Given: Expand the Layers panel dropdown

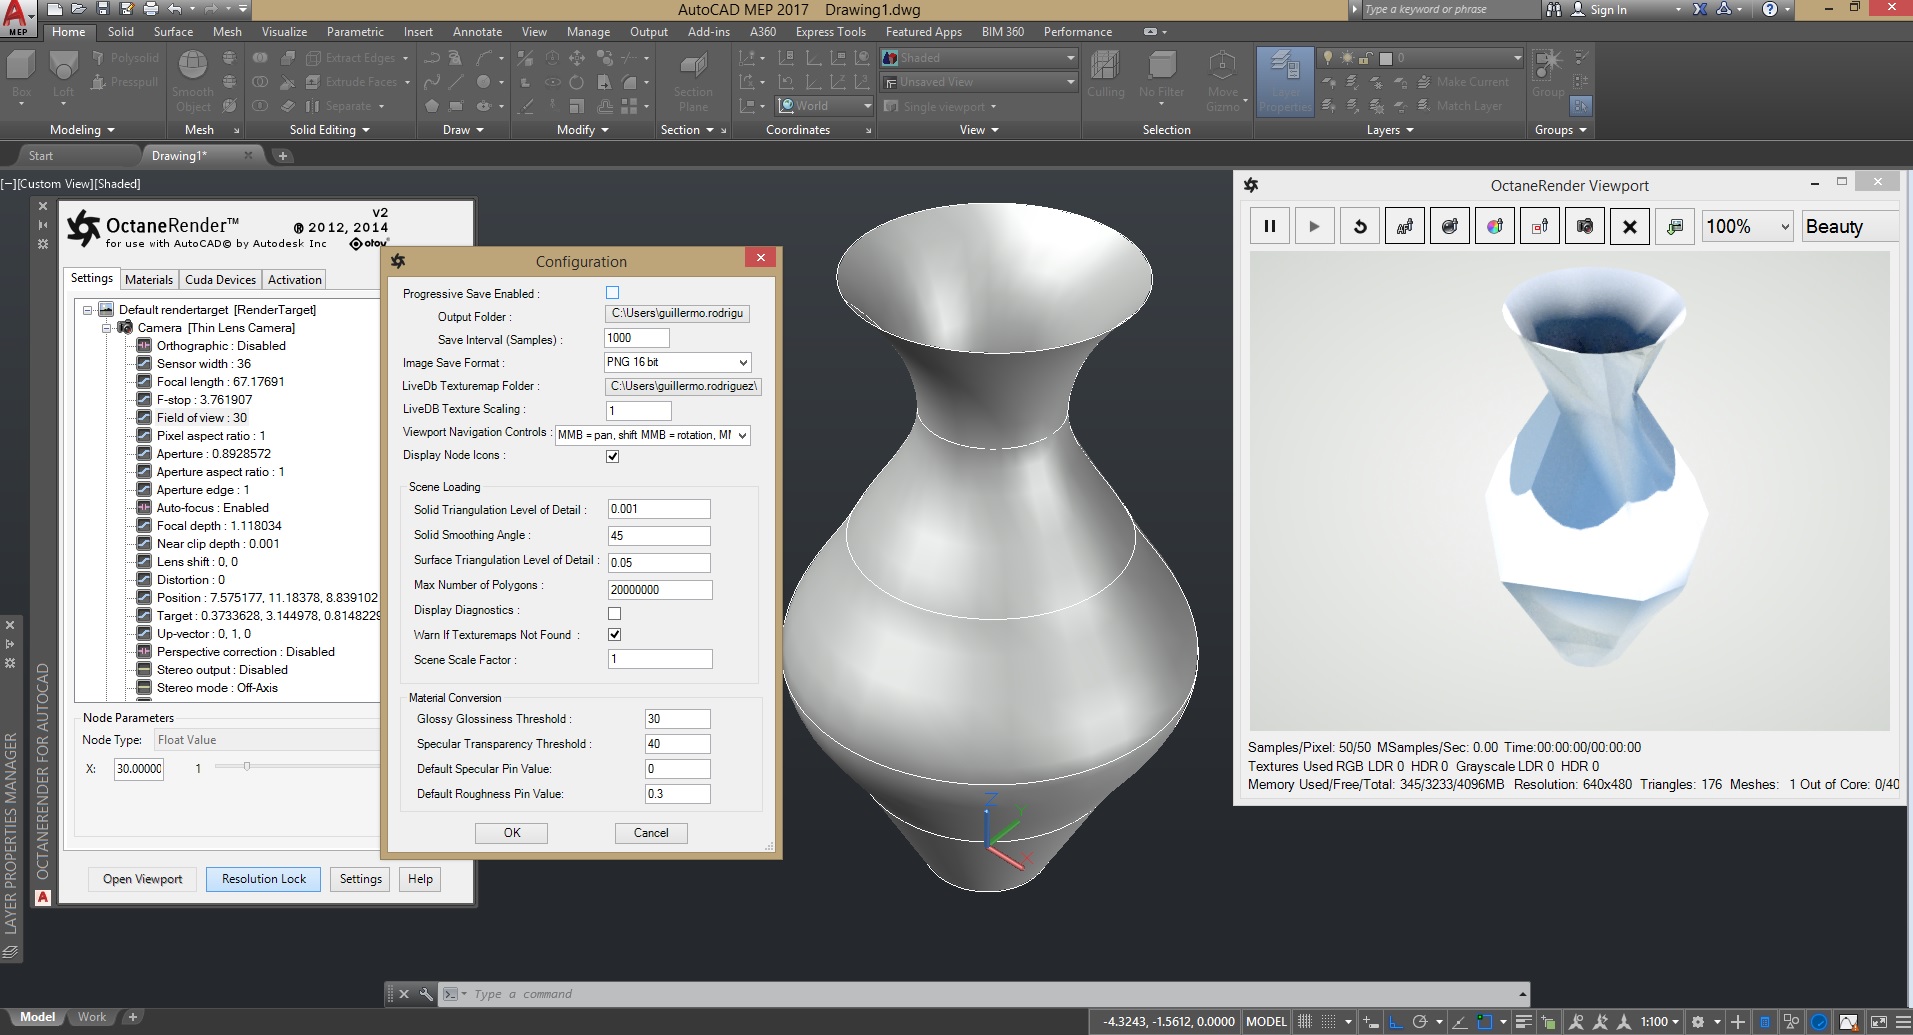Looking at the screenshot, I should point(1391,130).
